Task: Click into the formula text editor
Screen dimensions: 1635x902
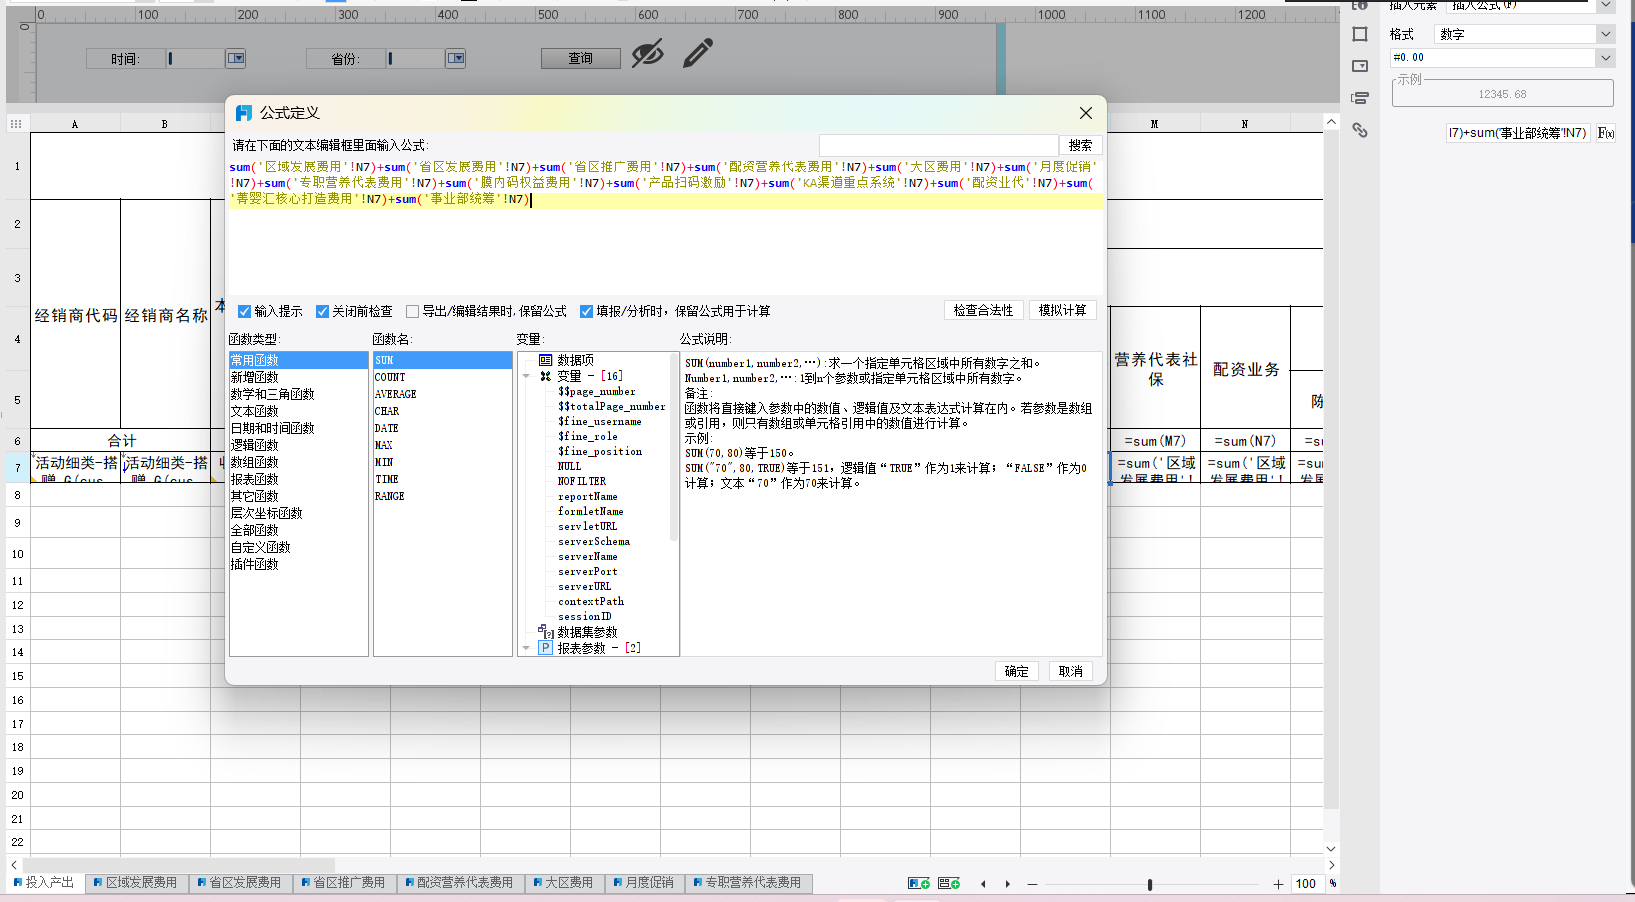Action: pyautogui.click(x=666, y=225)
